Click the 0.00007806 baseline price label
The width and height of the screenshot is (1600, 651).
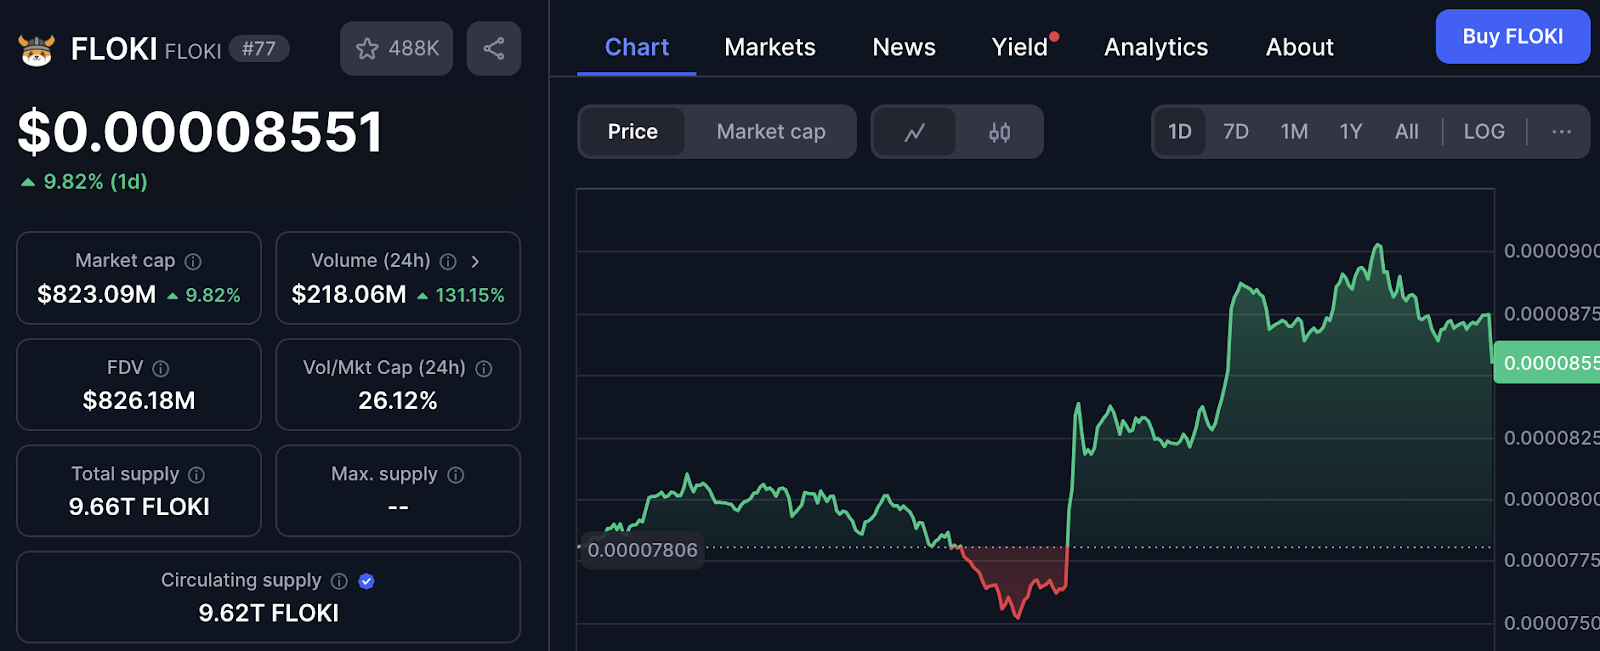tap(642, 550)
